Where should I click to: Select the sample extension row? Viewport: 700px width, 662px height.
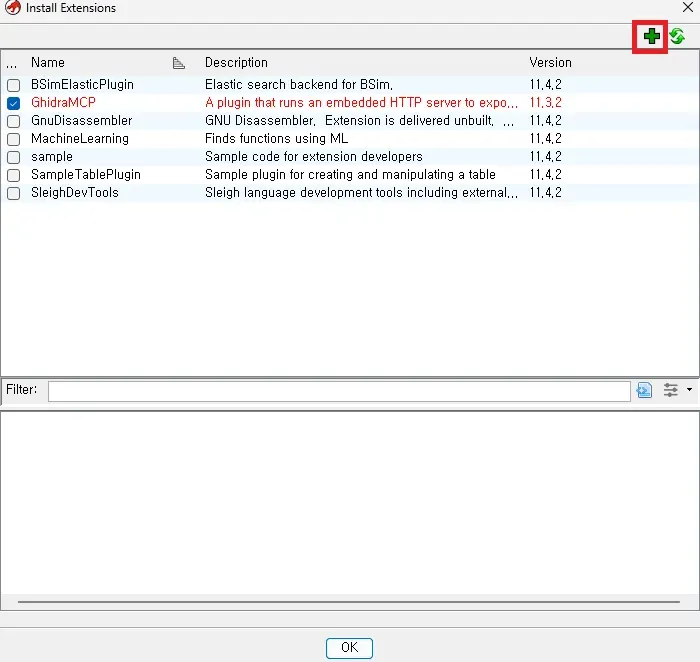[x=52, y=157]
